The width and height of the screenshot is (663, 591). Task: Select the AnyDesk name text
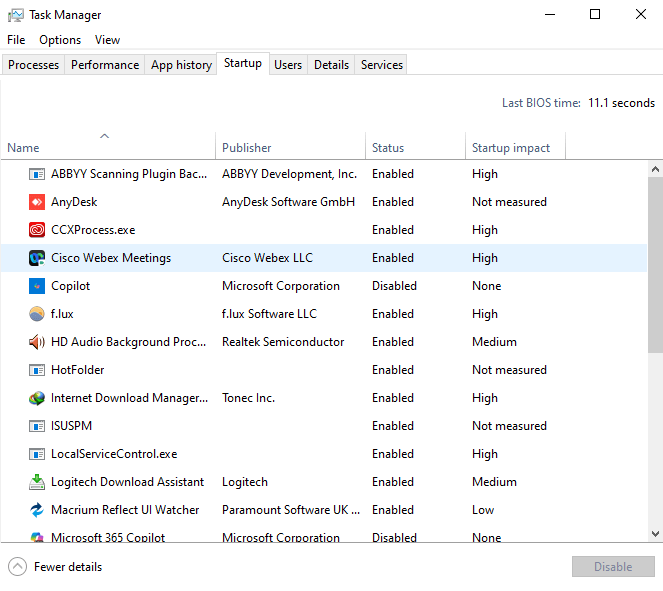coord(74,202)
